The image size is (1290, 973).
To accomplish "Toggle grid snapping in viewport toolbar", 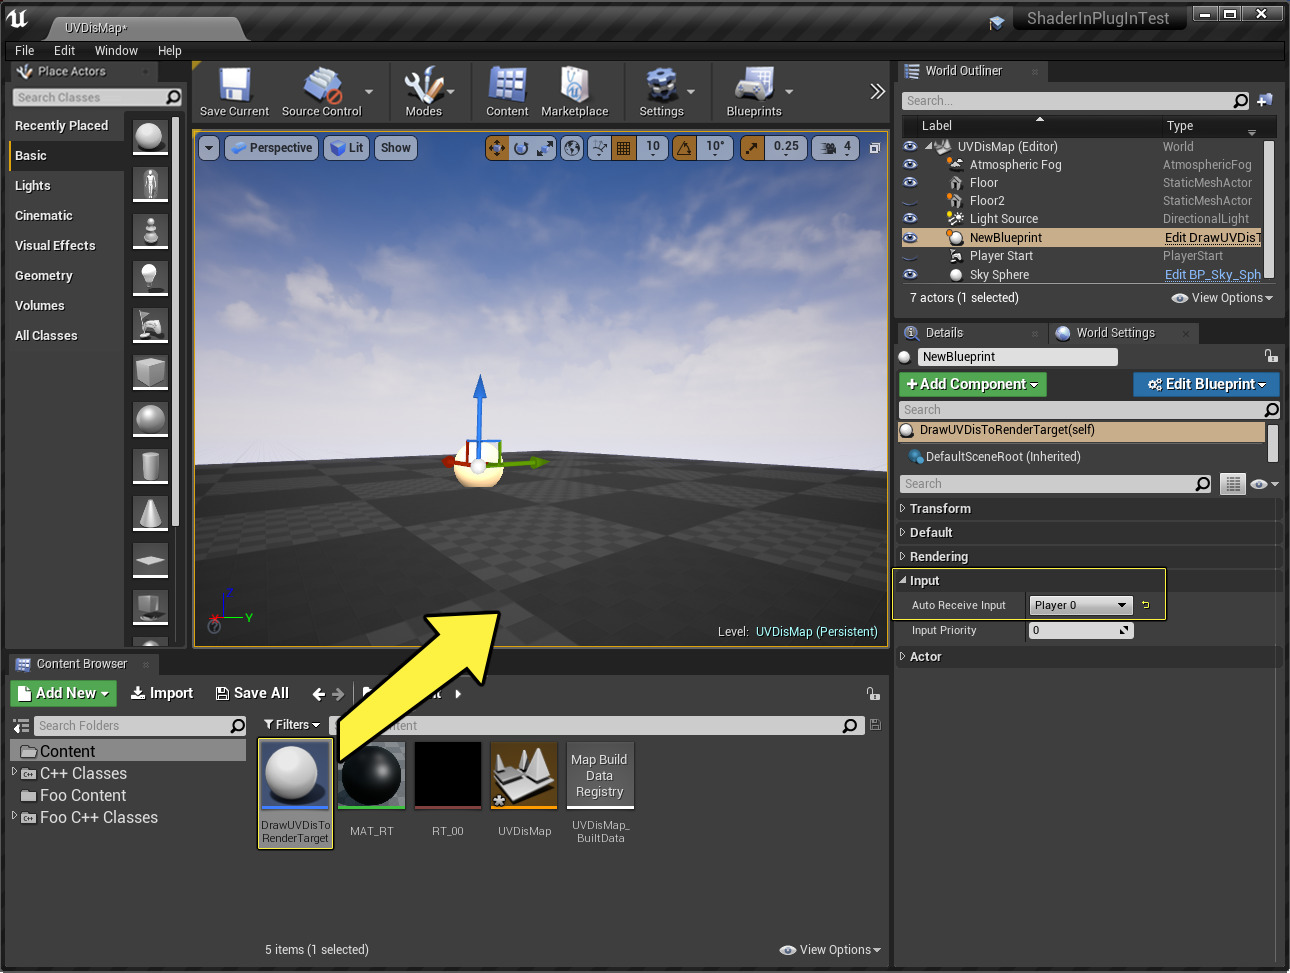I will point(624,148).
